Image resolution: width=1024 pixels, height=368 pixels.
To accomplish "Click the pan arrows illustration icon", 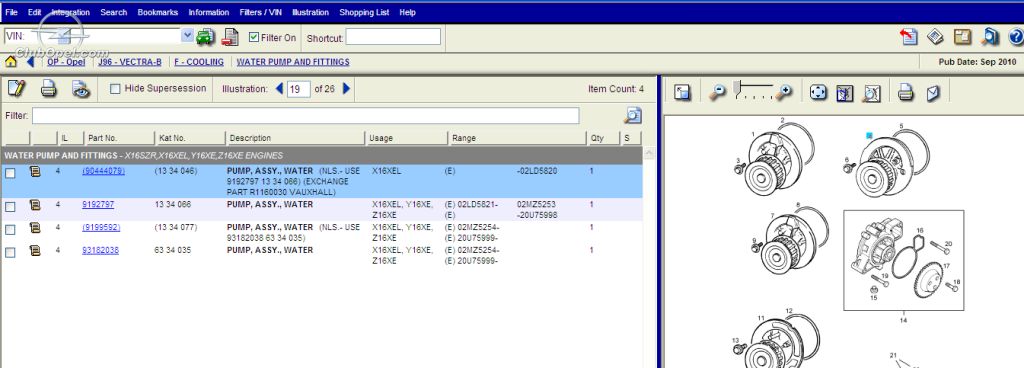I will [x=818, y=93].
